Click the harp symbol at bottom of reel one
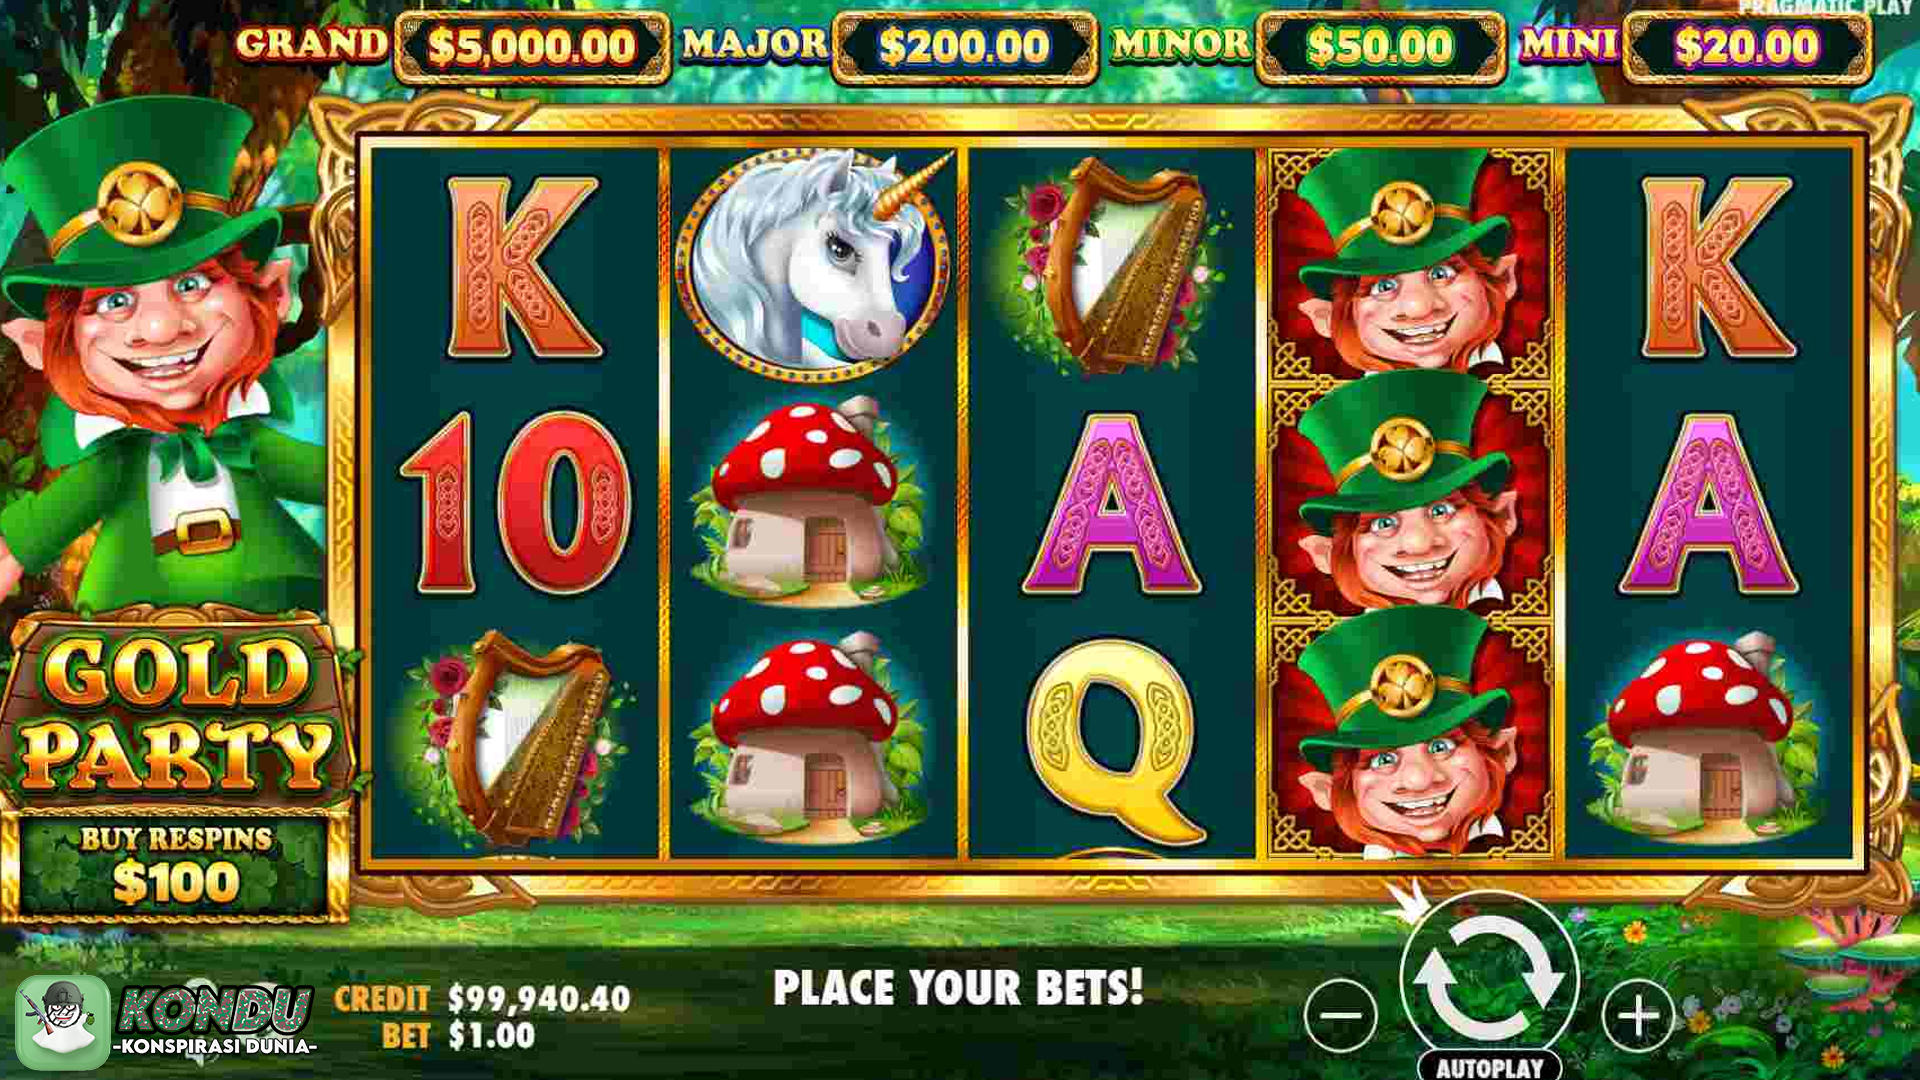1920x1080 pixels. click(515, 740)
